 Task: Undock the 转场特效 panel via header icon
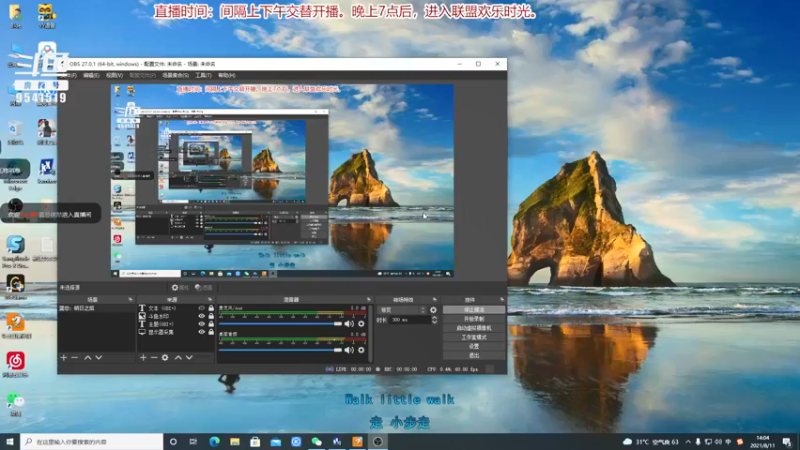435,299
